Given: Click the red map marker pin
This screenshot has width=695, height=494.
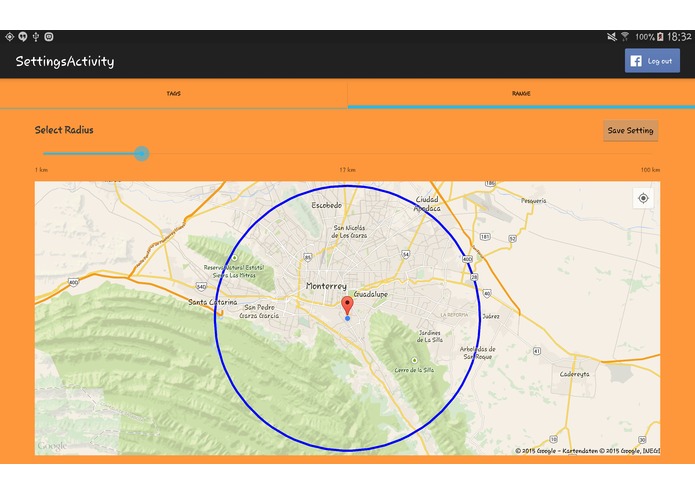Looking at the screenshot, I should (x=347, y=306).
